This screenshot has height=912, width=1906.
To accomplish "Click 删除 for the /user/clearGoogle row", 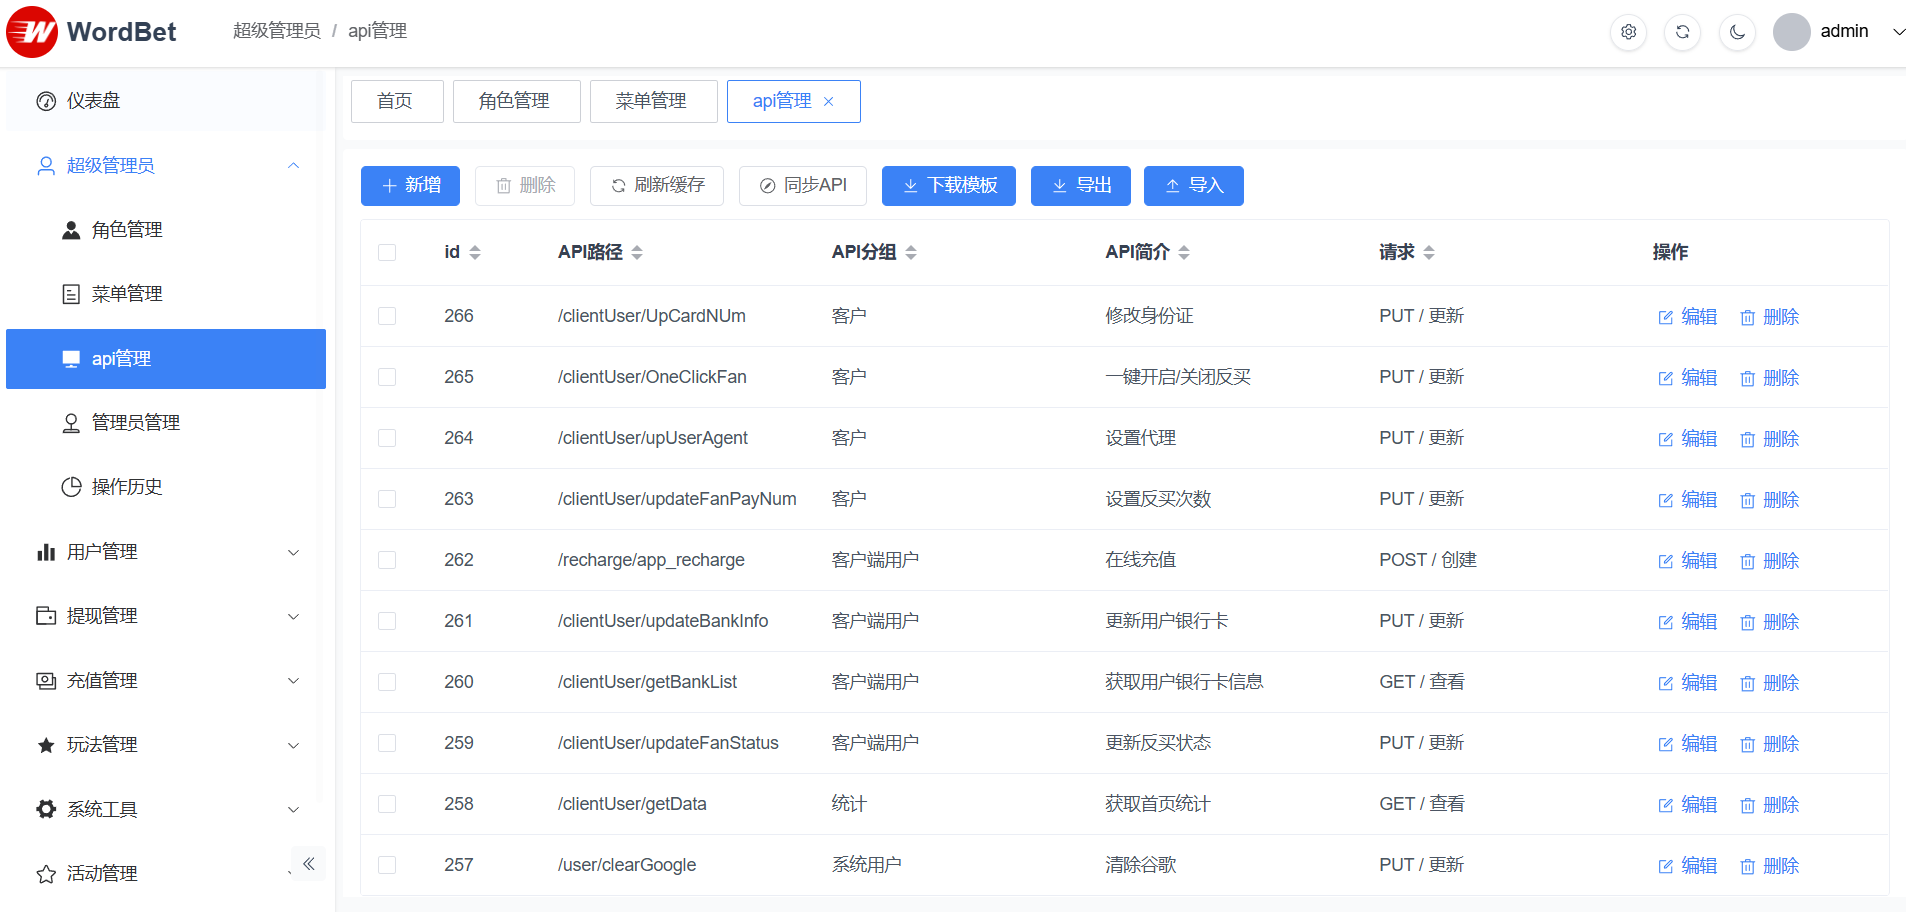I will [x=1770, y=866].
